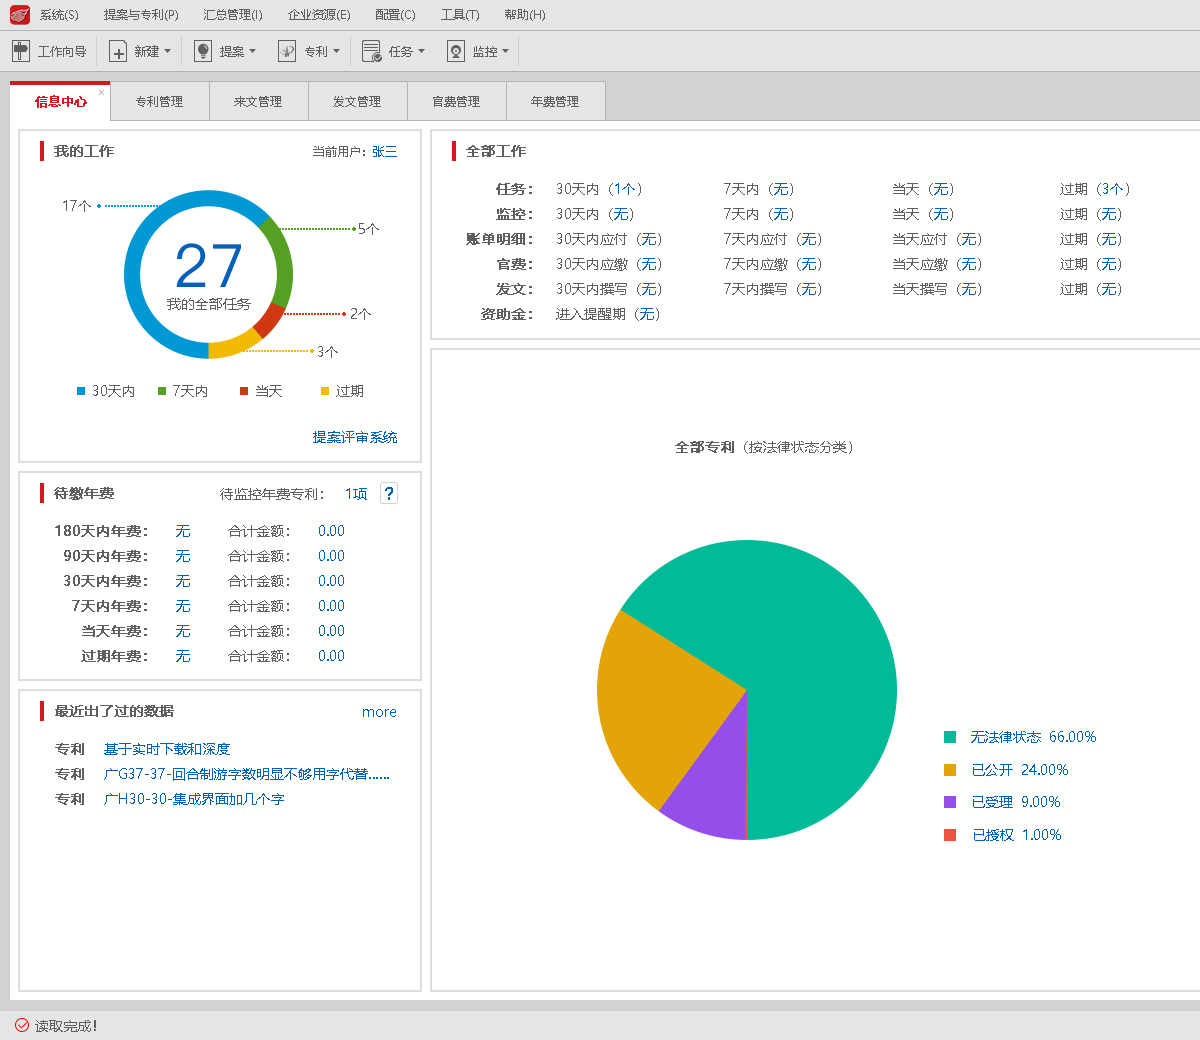Viewport: 1200px width, 1040px height.
Task: Close the 信息中心 tab with its x
Action: 101,93
